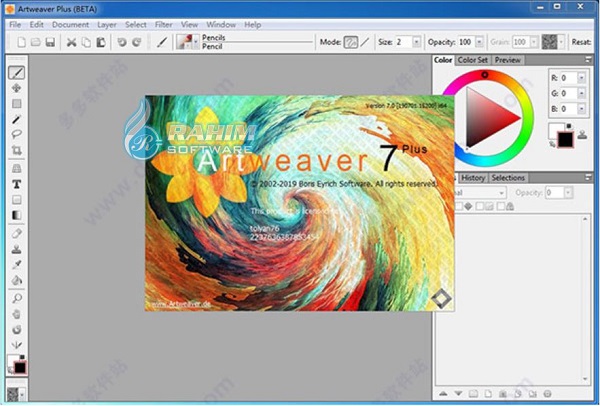
Task: Click the New document toolbar icon
Action: click(x=21, y=42)
